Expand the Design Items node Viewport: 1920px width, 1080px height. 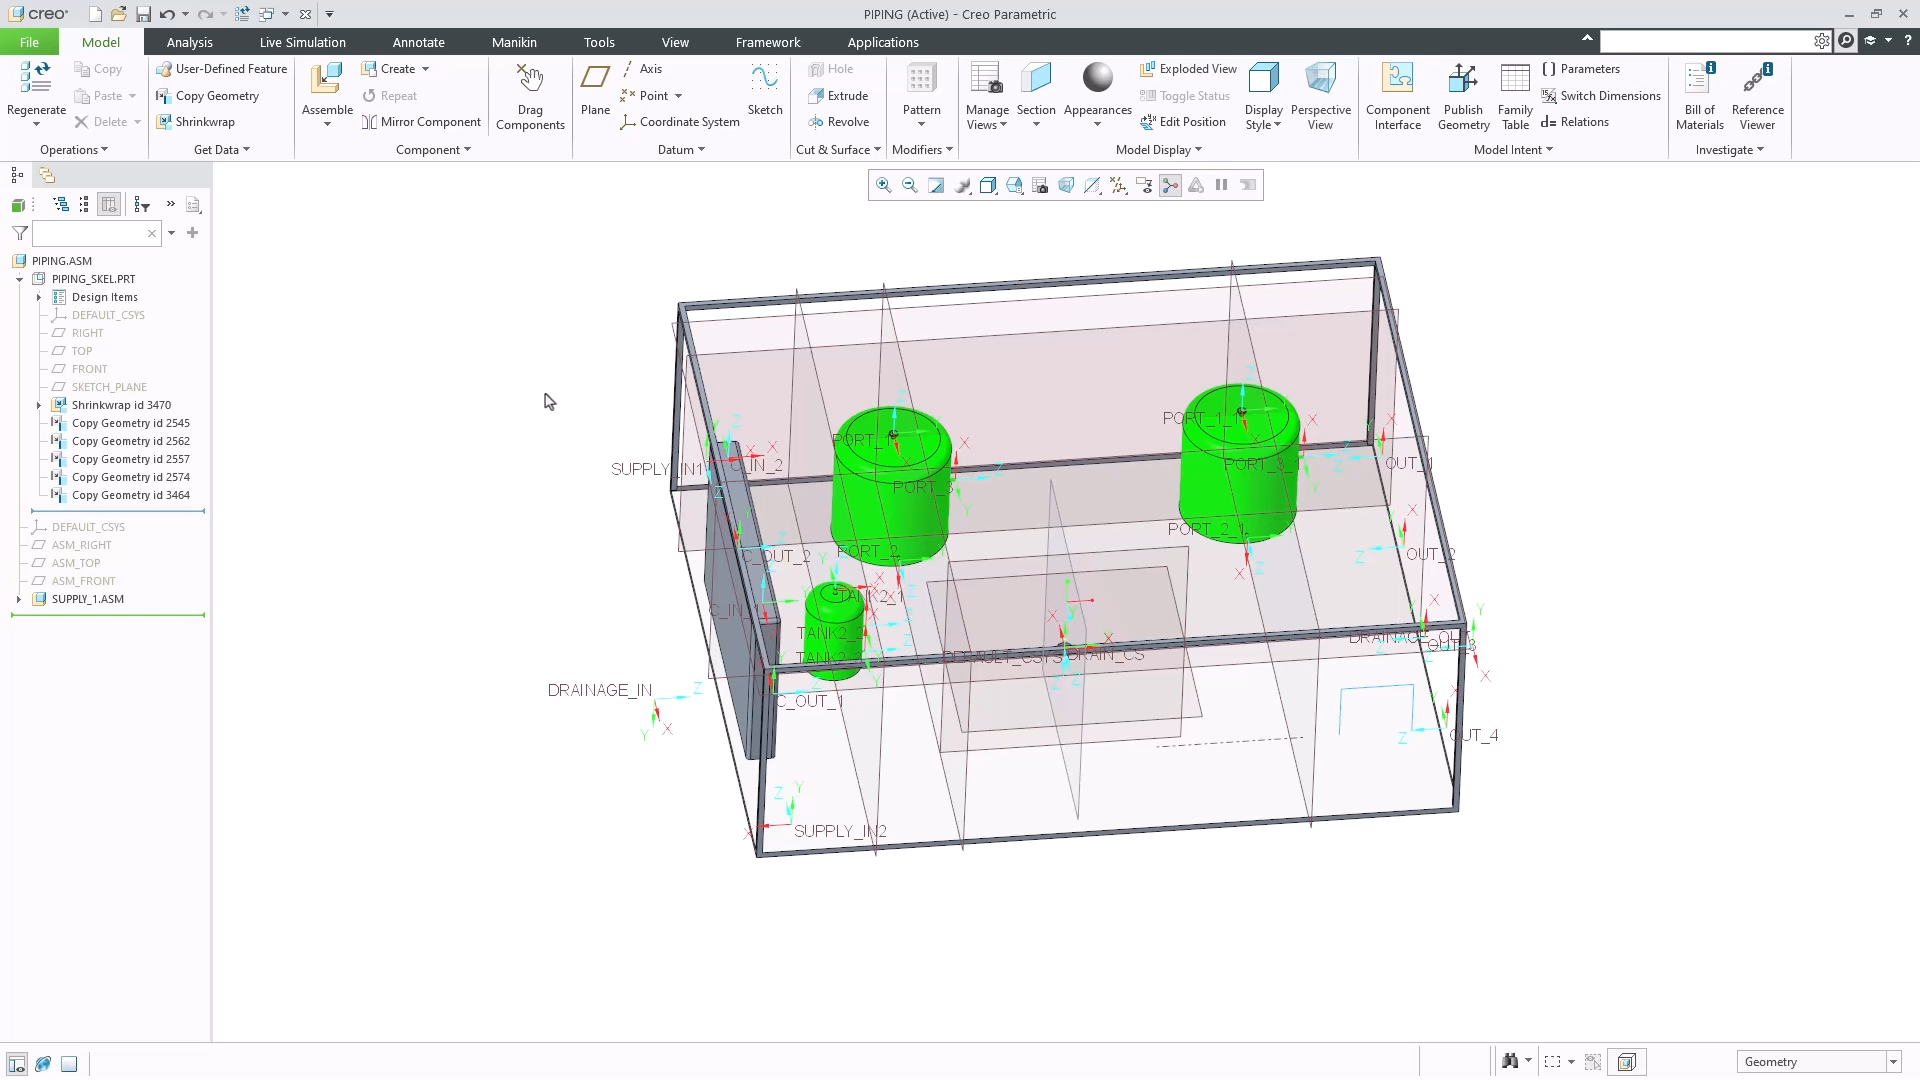coord(38,297)
